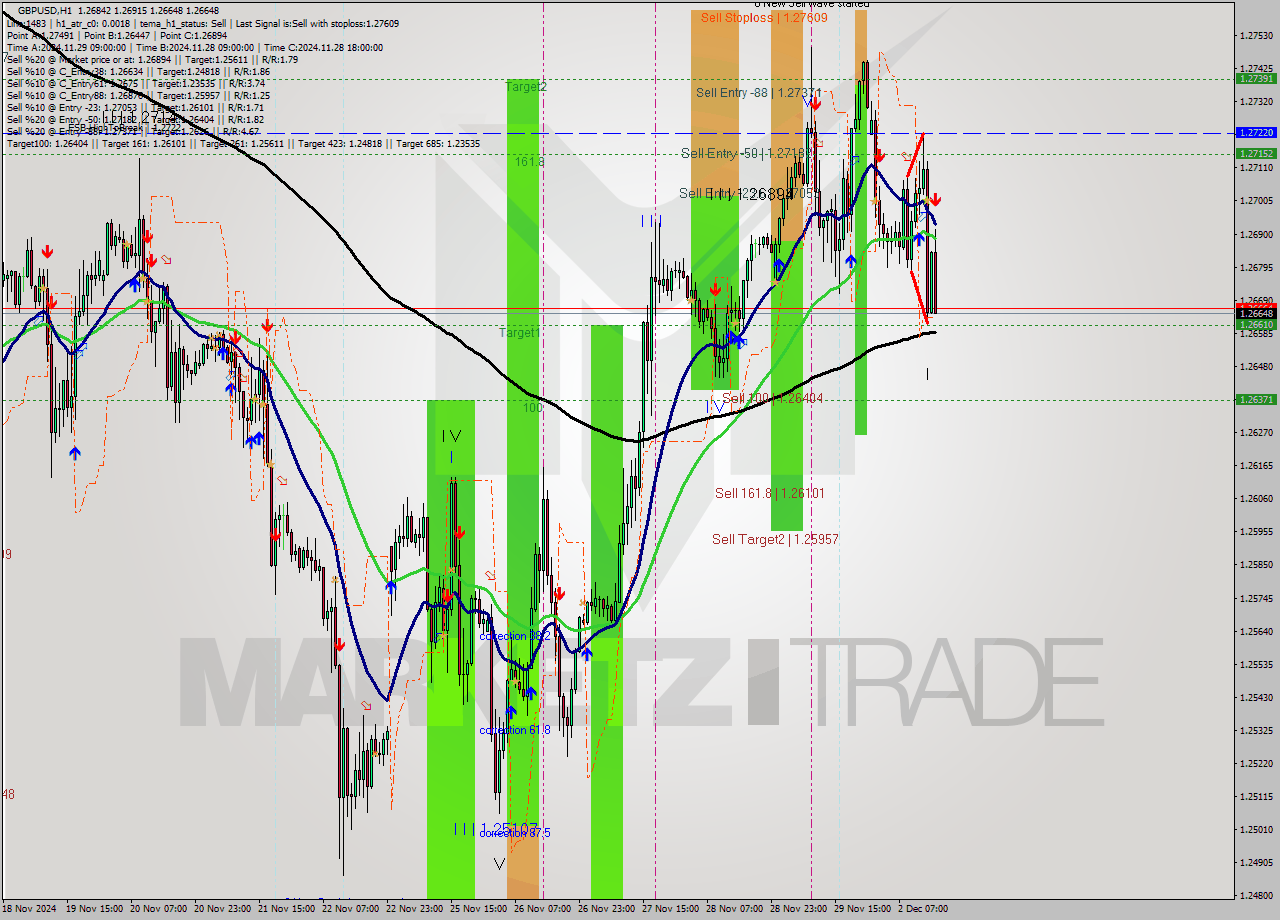This screenshot has height=920, width=1280.
Task: Click the 'correction 38.2' label
Action: click(514, 636)
